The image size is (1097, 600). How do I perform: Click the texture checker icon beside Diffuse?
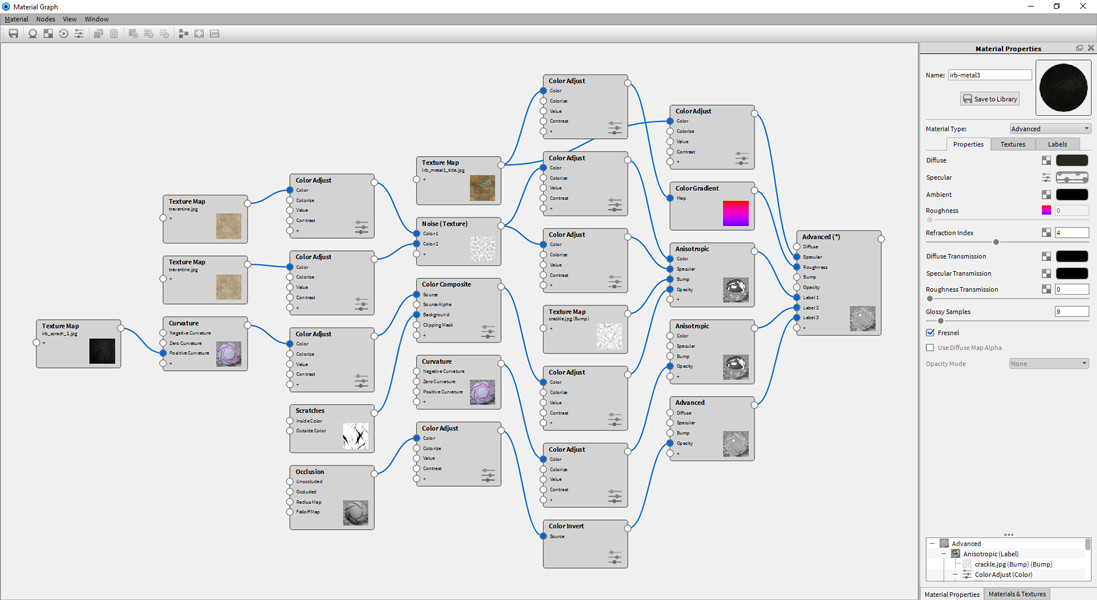(1046, 160)
